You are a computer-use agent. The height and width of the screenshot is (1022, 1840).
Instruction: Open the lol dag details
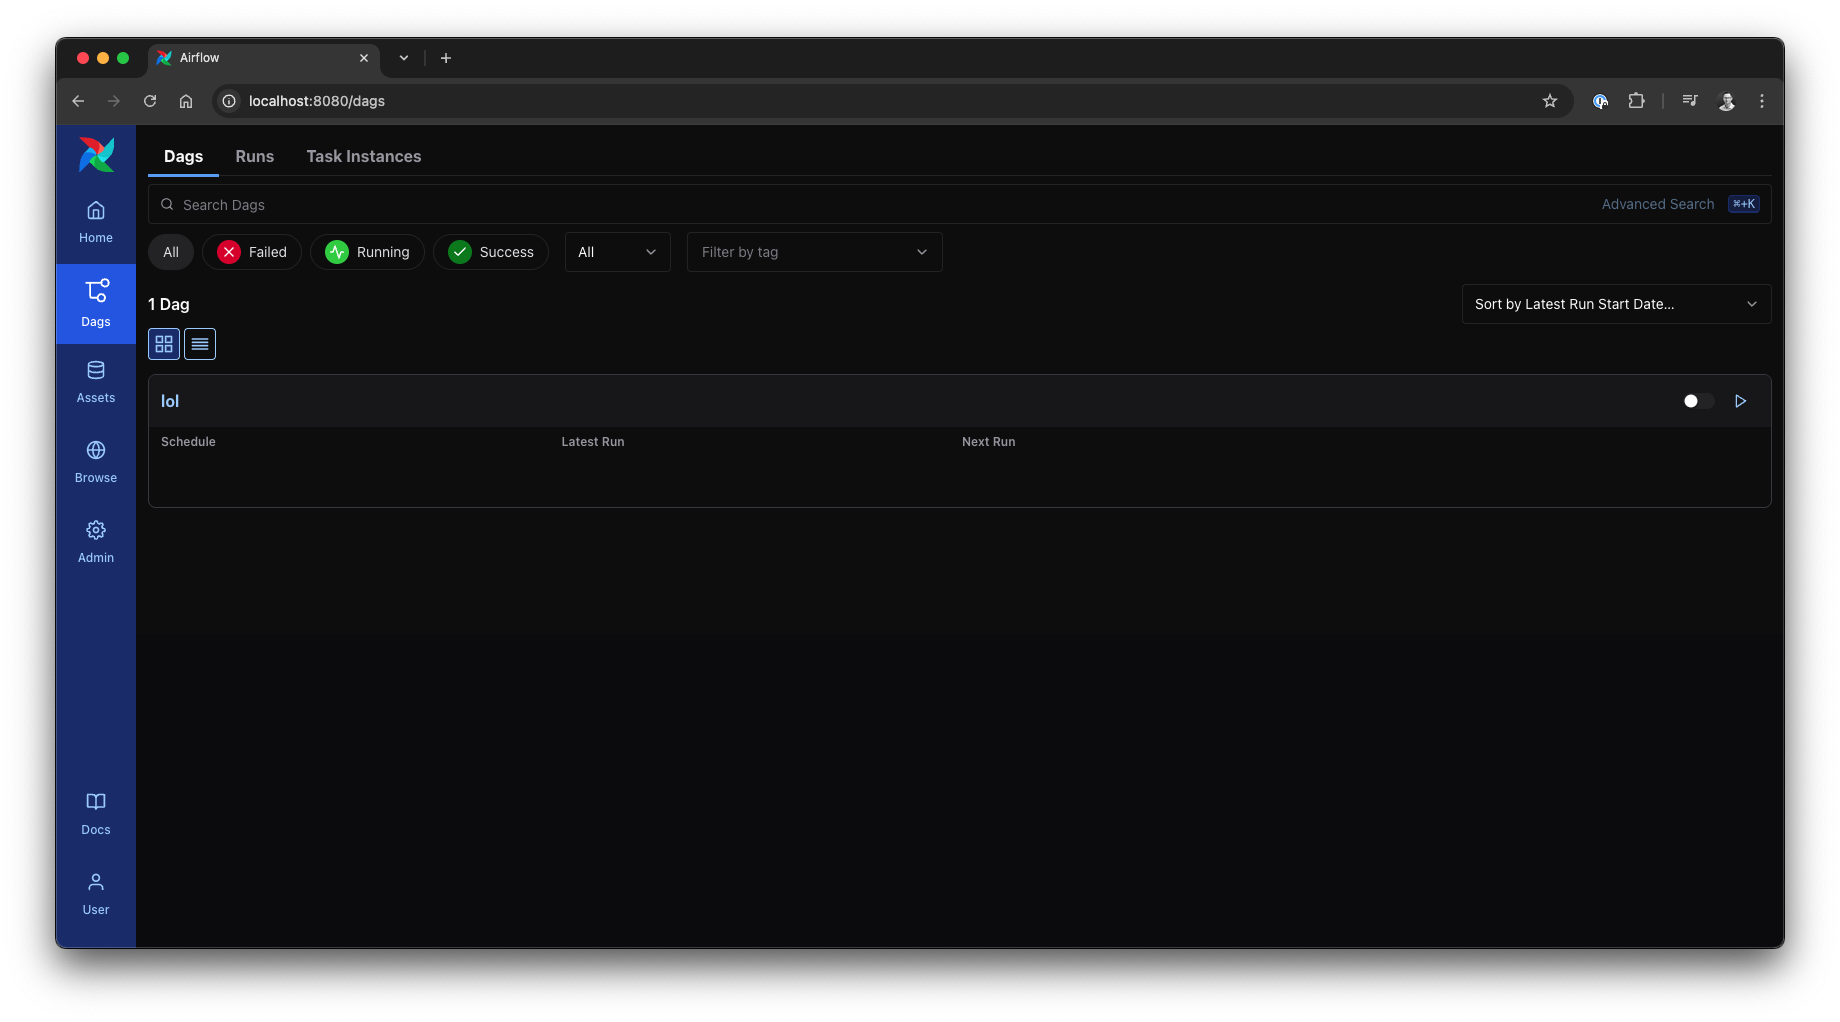coord(170,400)
